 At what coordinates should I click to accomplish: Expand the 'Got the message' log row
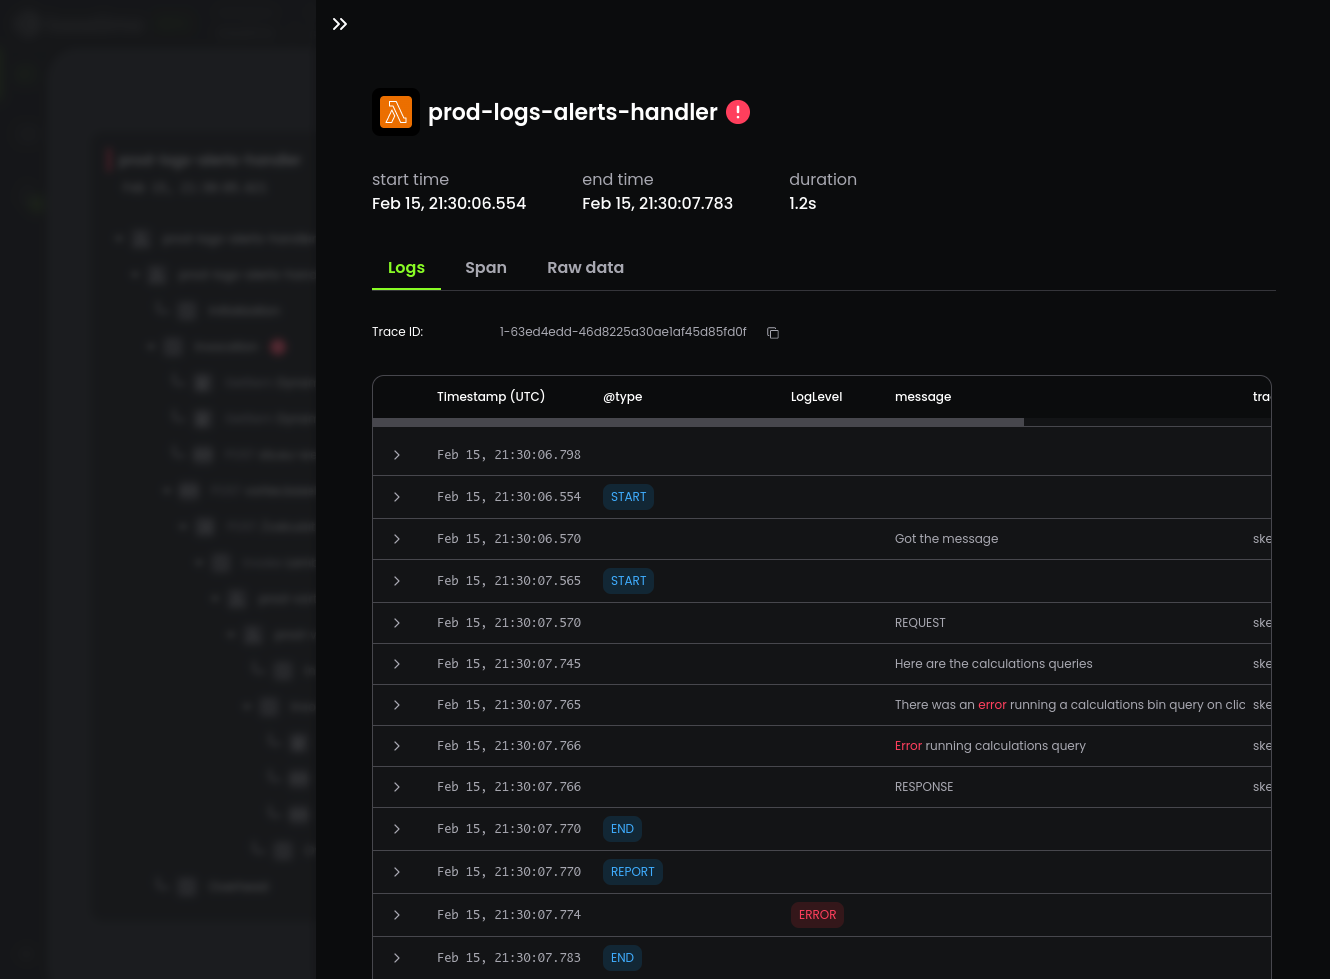point(397,539)
